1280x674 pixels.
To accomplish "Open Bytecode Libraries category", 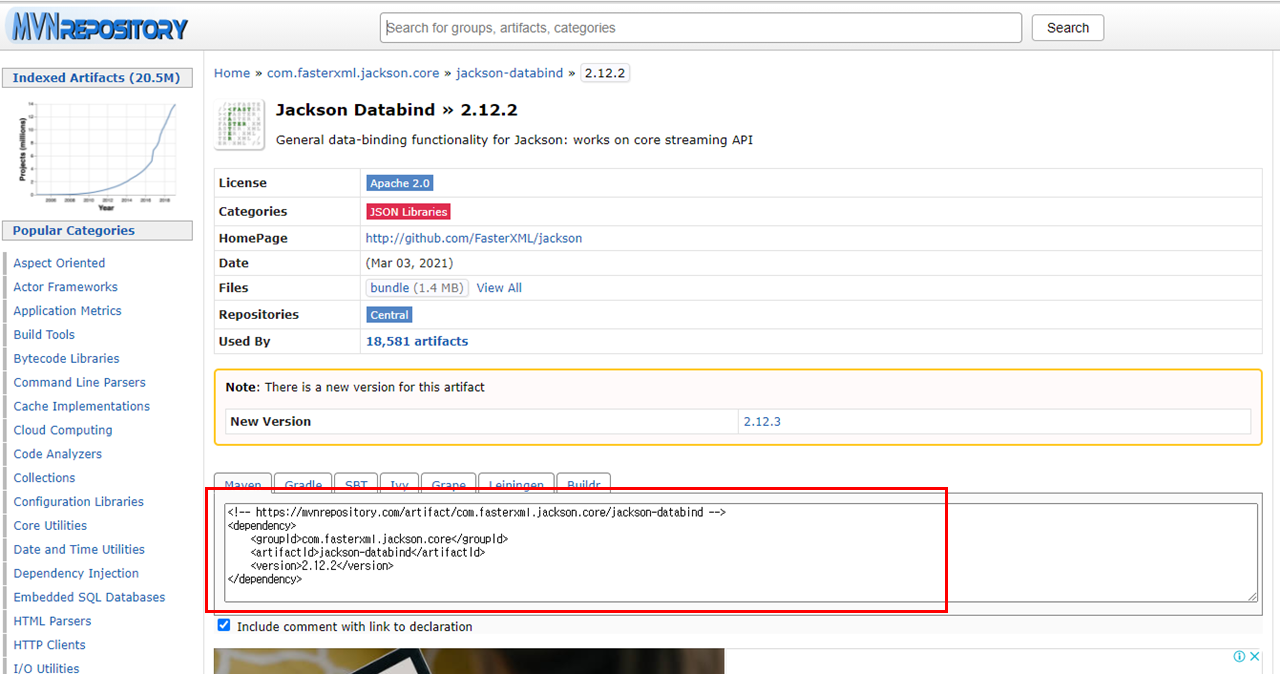I will click(x=66, y=358).
